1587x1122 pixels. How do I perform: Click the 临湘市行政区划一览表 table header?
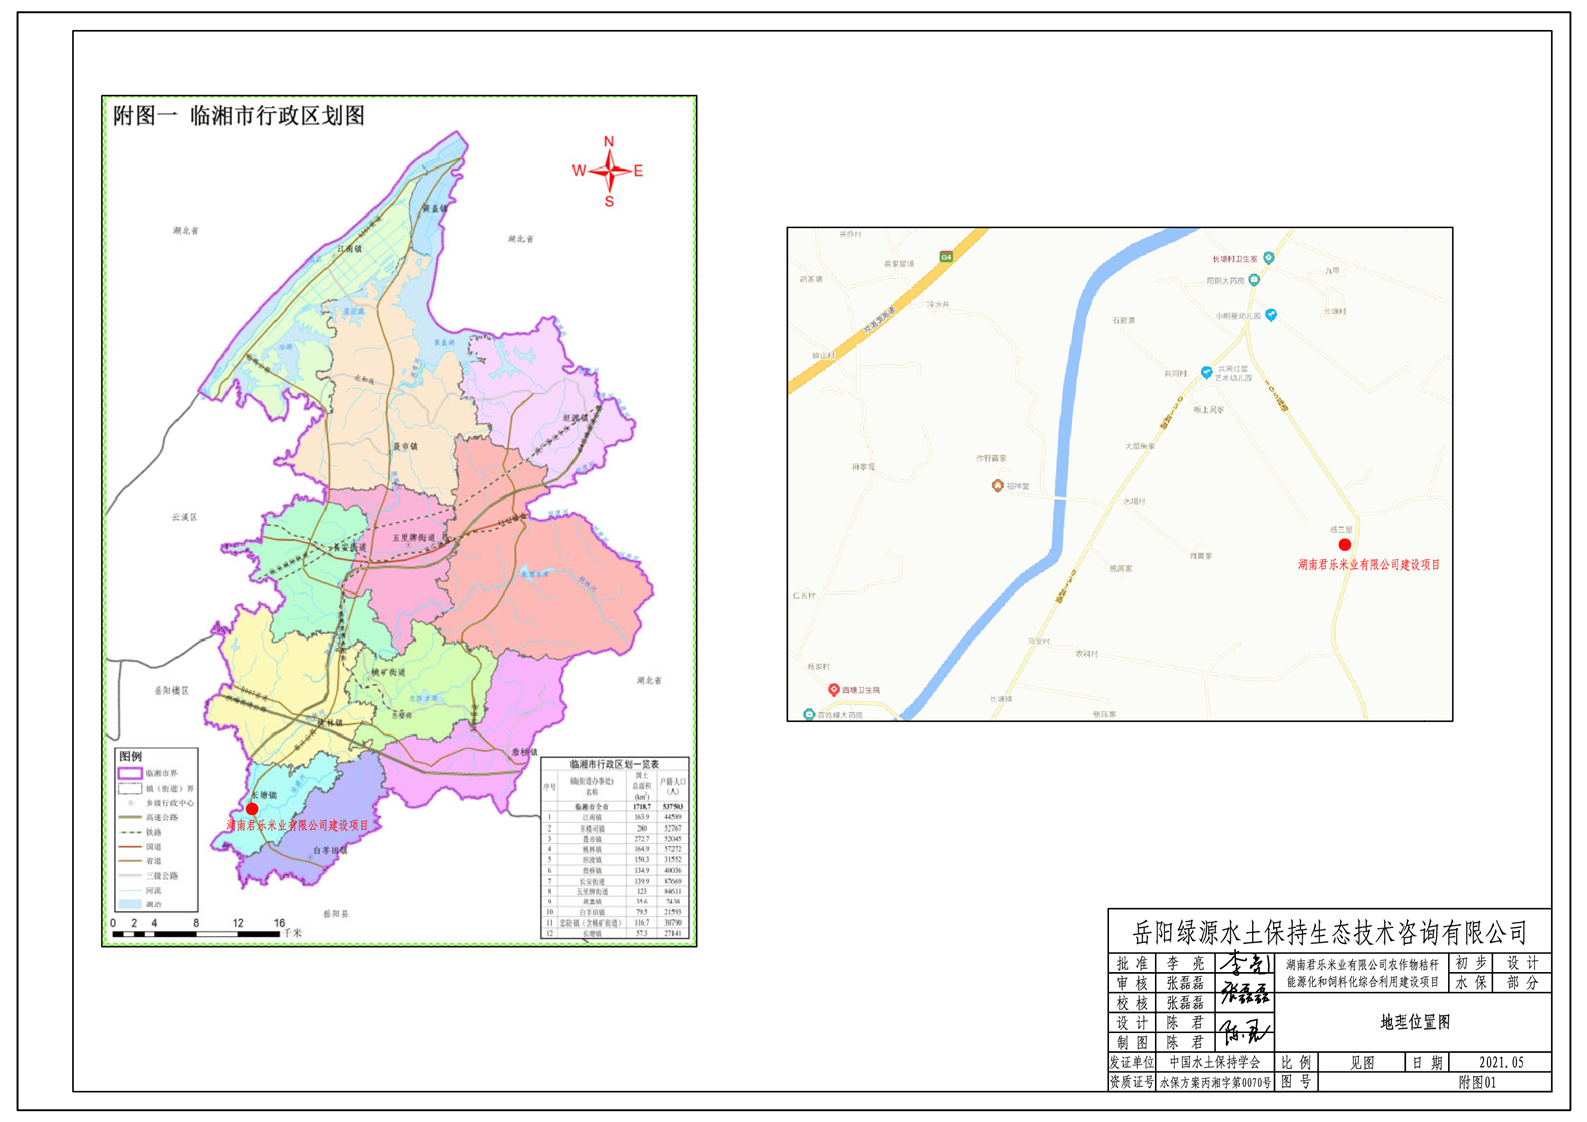point(614,764)
